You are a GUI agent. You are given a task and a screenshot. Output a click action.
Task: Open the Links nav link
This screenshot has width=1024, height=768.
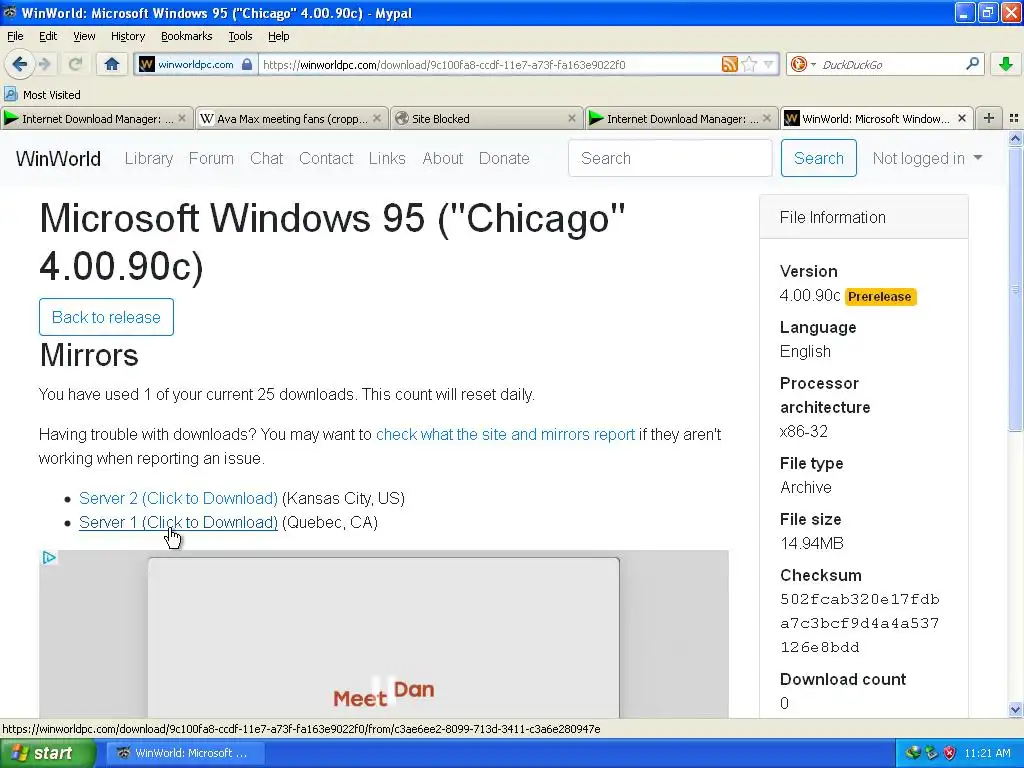(387, 158)
